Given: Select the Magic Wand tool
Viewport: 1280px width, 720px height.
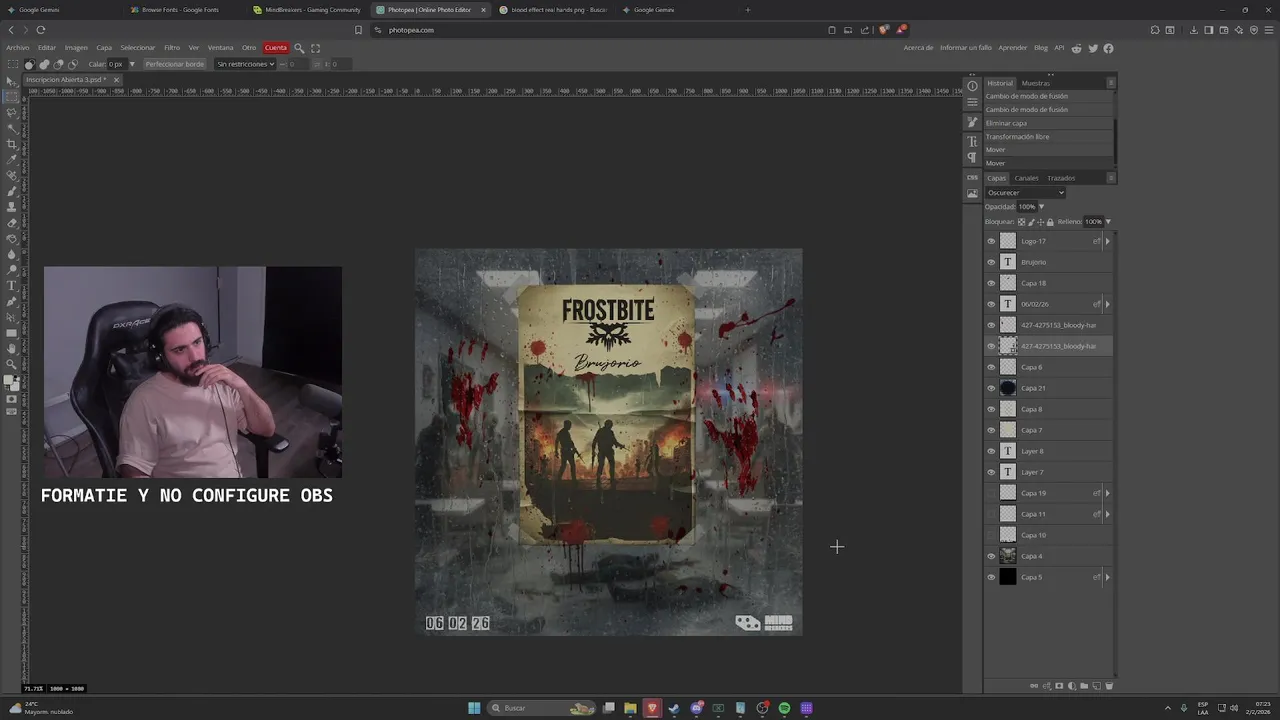Looking at the screenshot, I should click(x=12, y=128).
